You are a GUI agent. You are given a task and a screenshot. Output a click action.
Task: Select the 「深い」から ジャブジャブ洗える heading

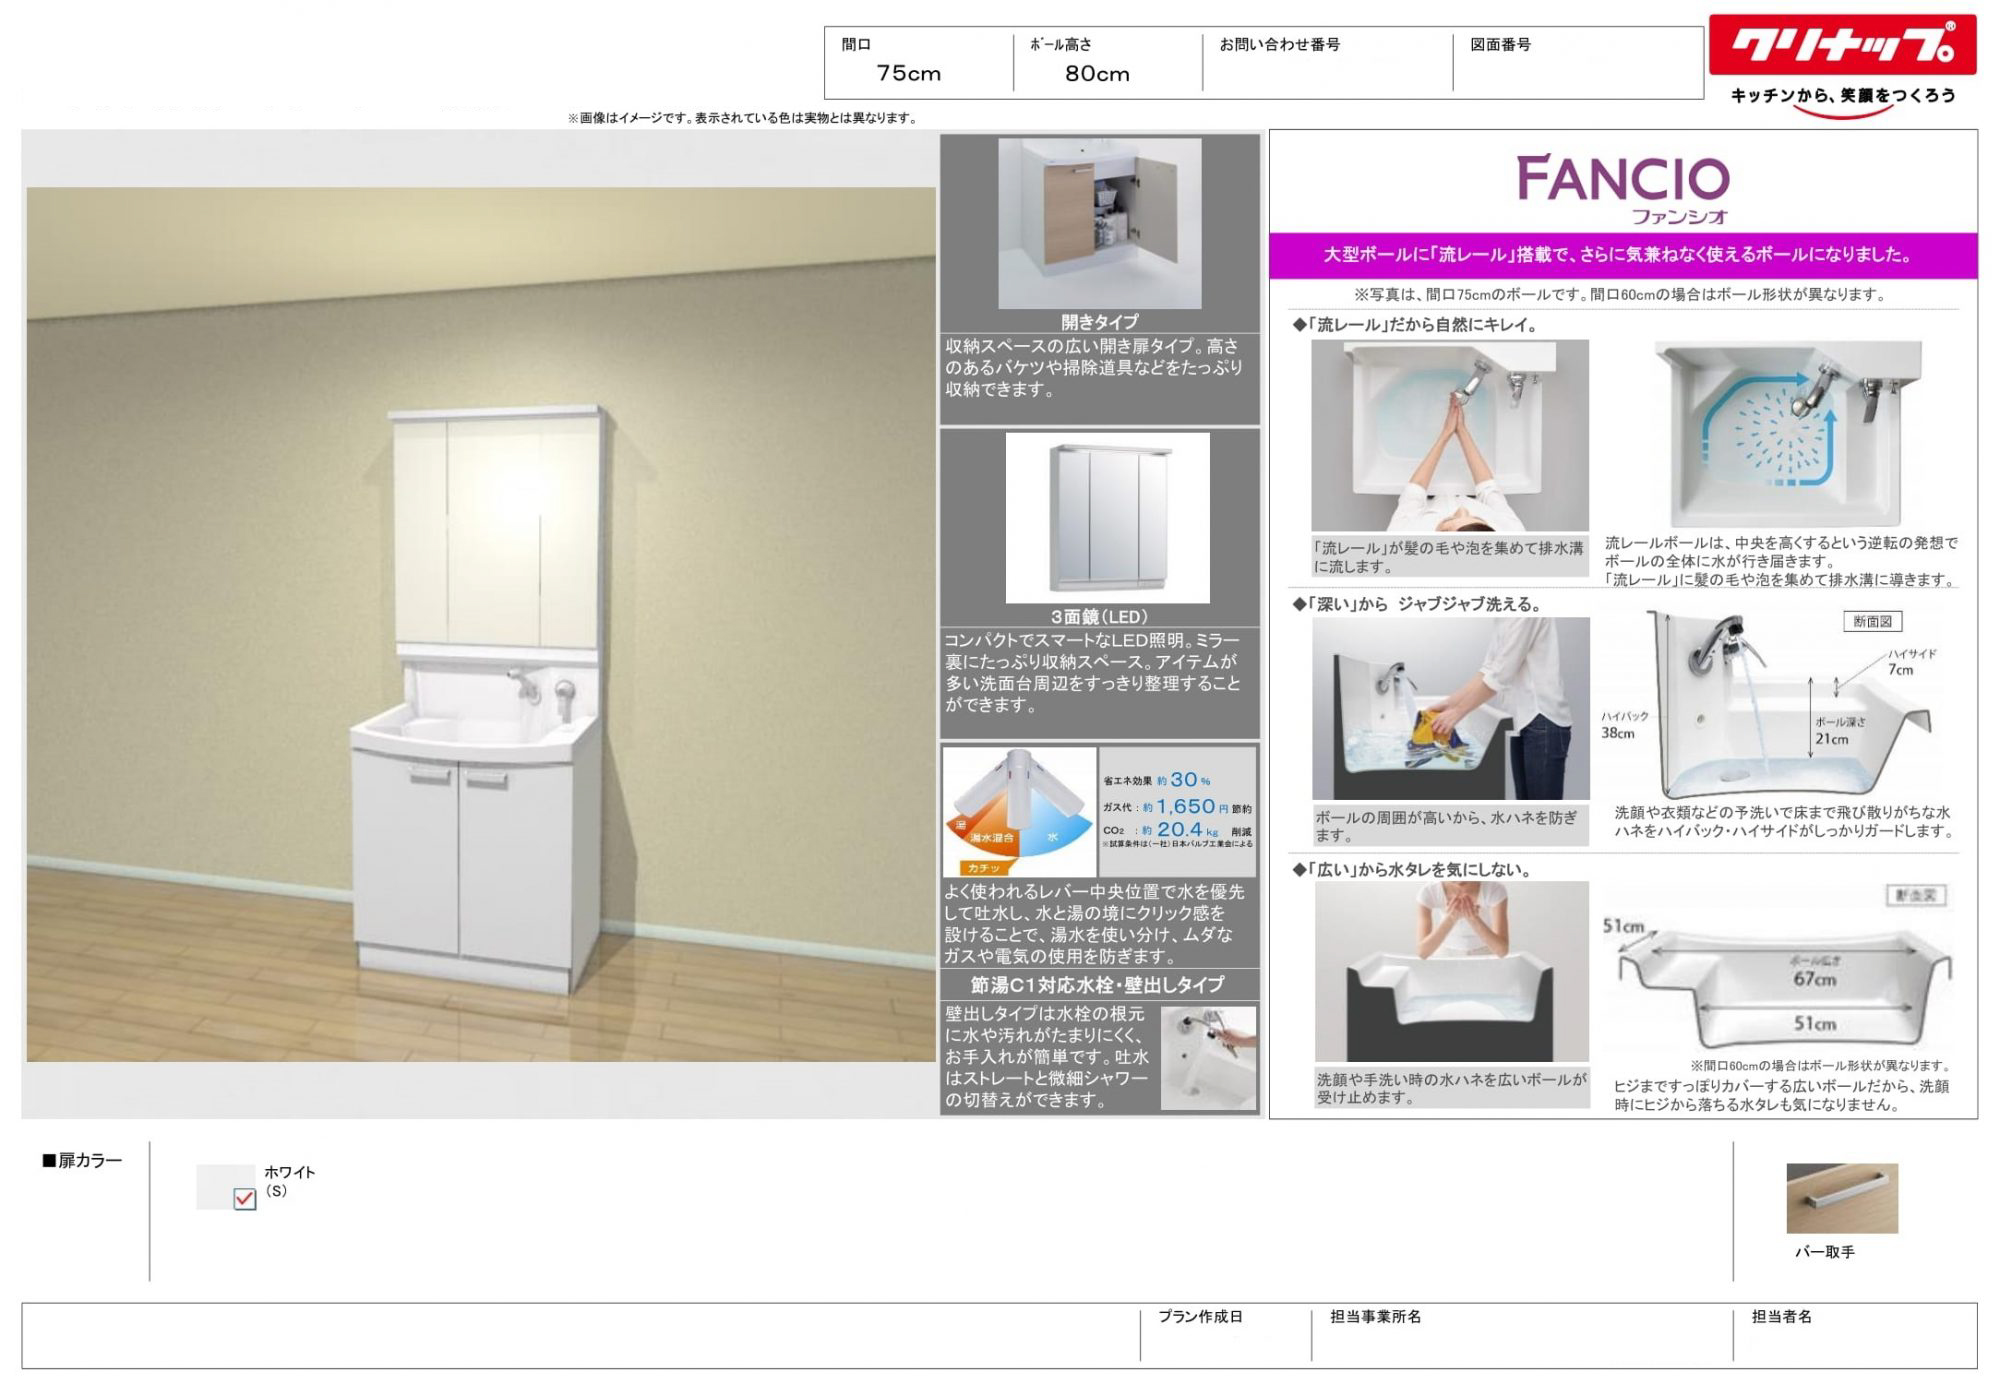(1418, 604)
